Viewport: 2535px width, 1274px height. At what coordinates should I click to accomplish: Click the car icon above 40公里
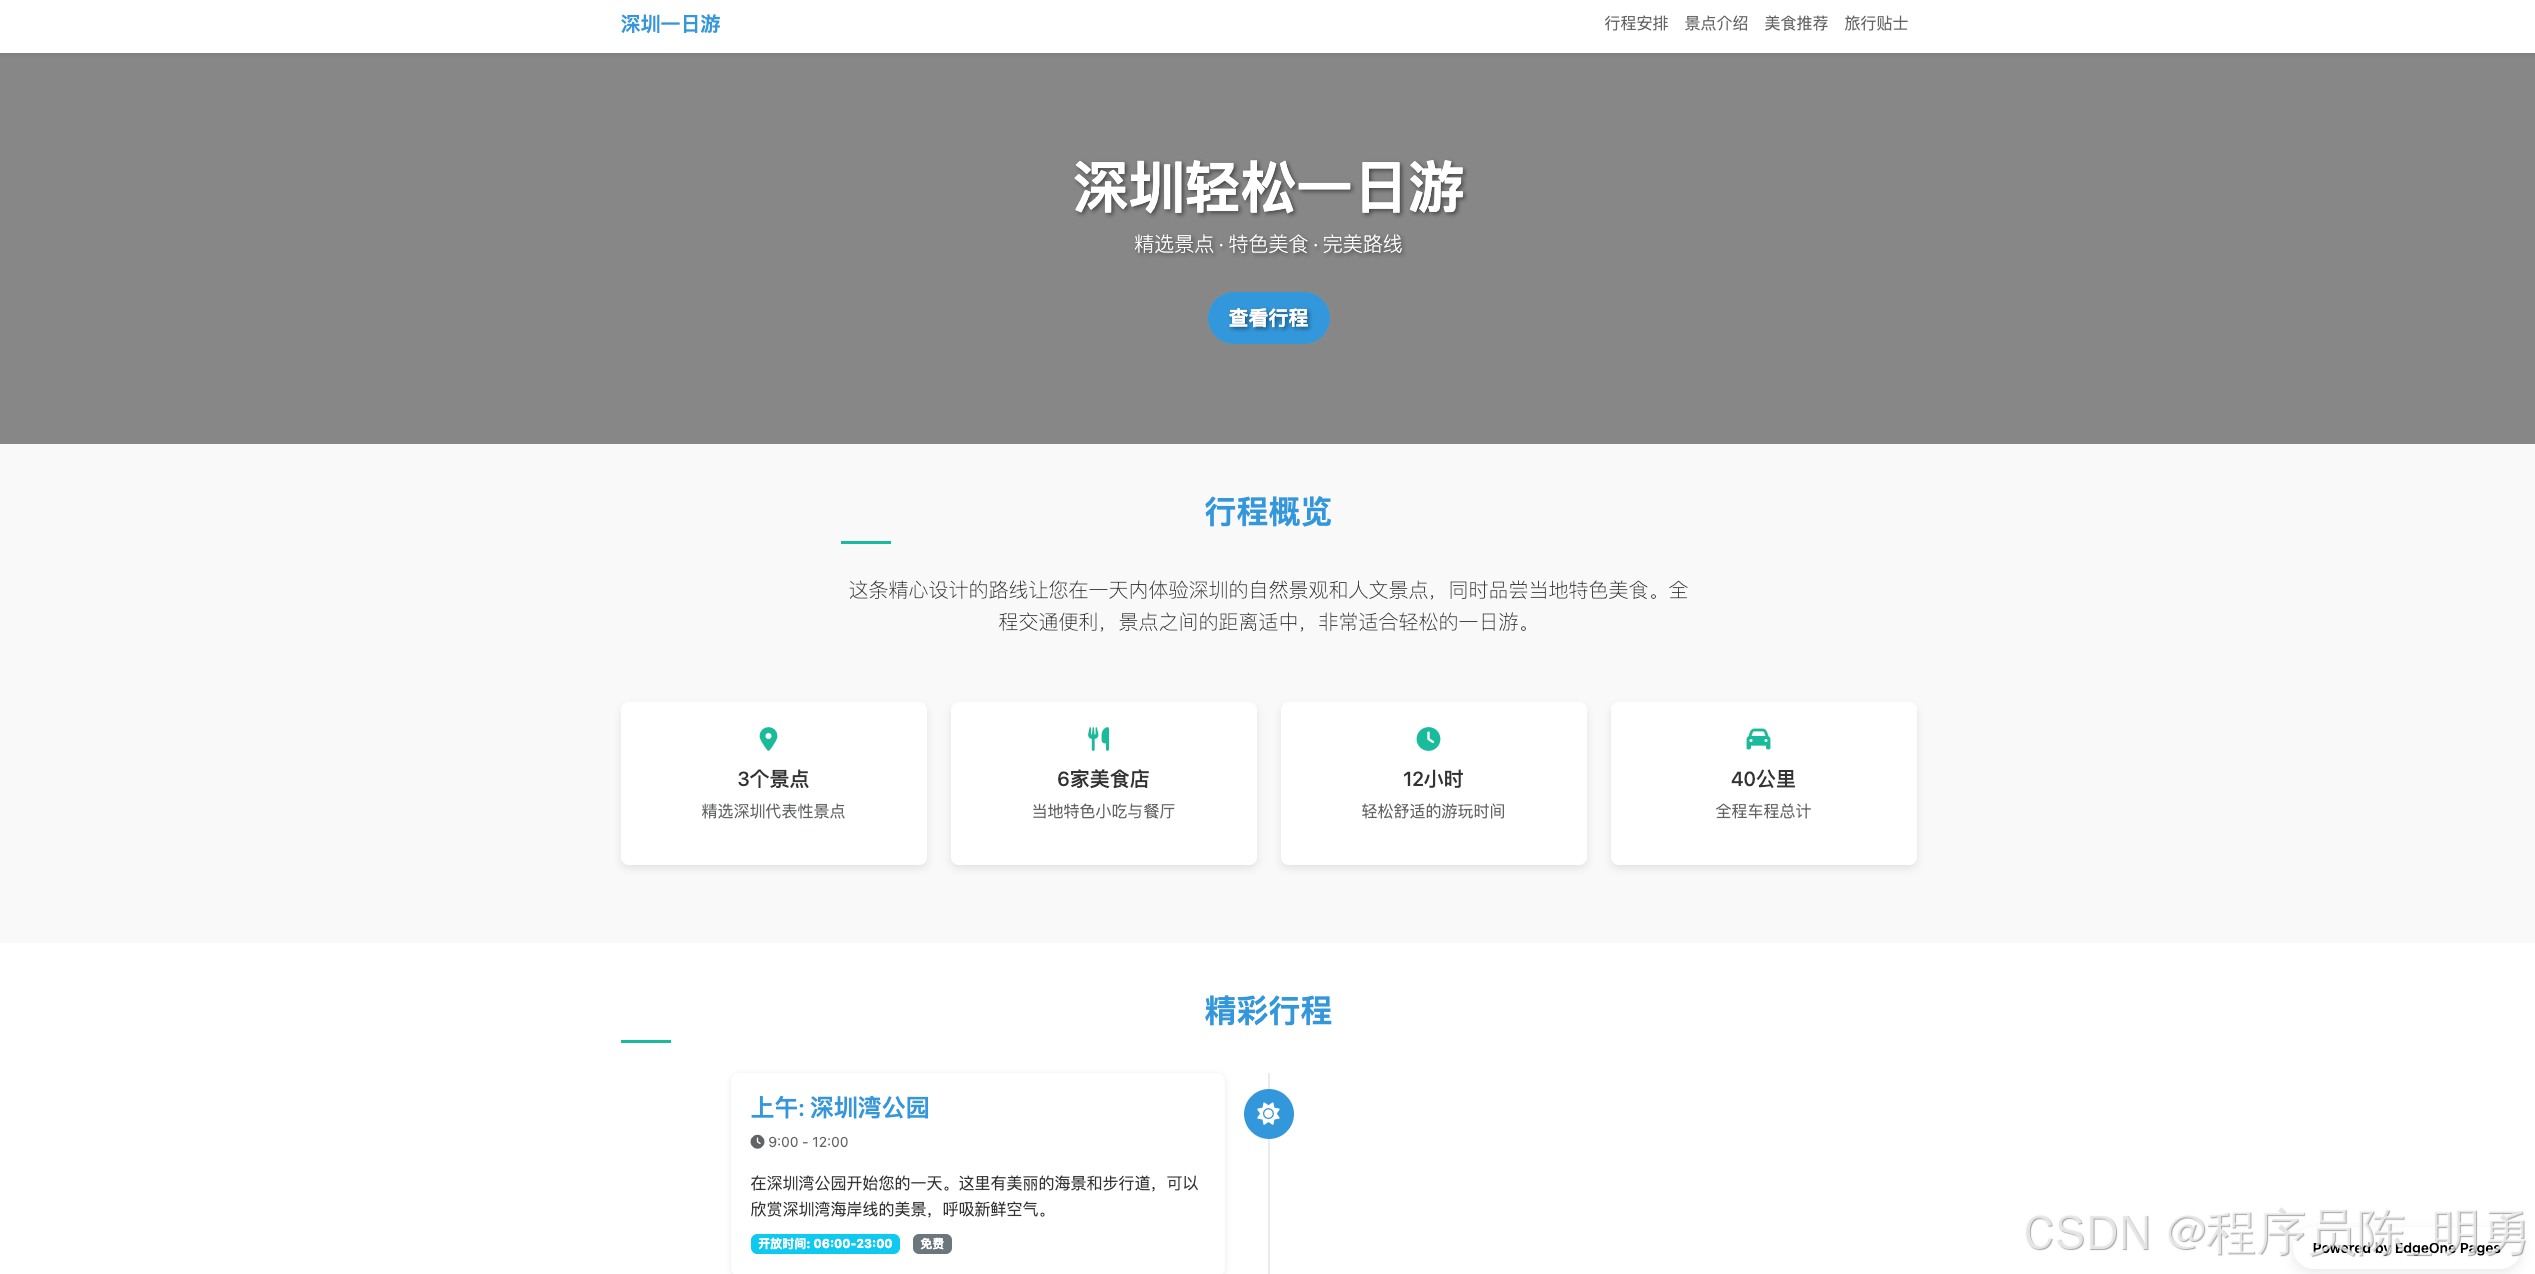pos(1760,738)
